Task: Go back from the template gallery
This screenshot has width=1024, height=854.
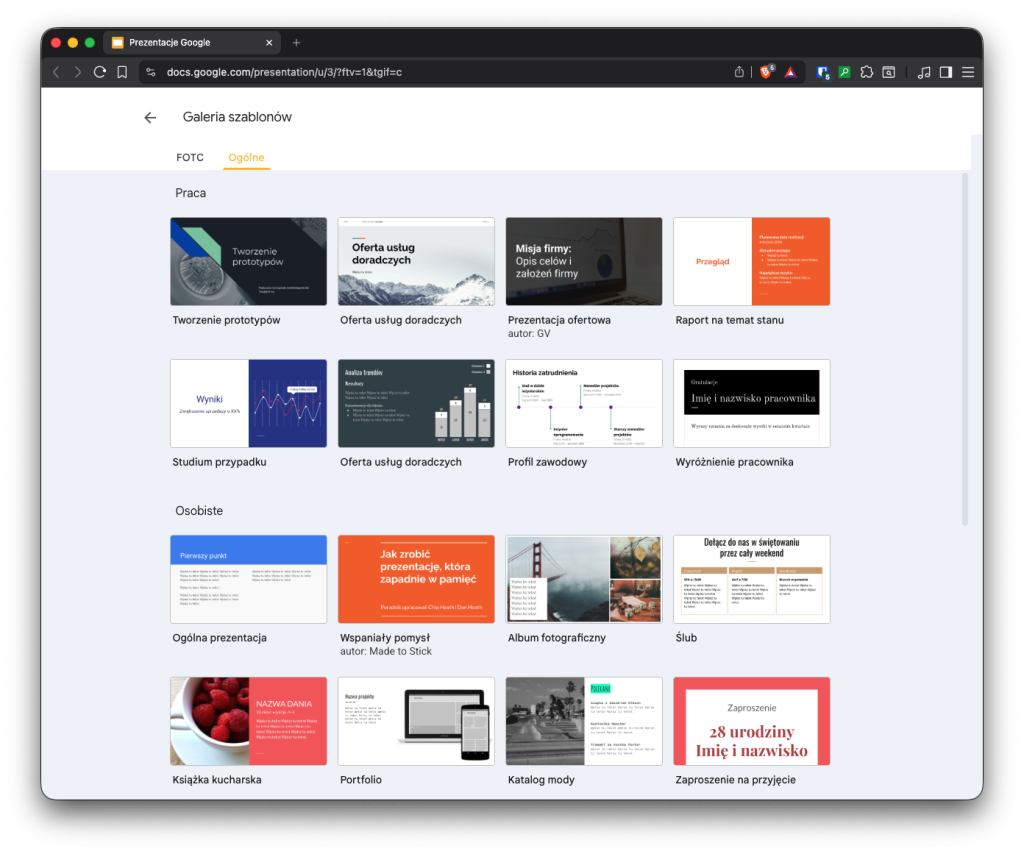Action: (150, 118)
